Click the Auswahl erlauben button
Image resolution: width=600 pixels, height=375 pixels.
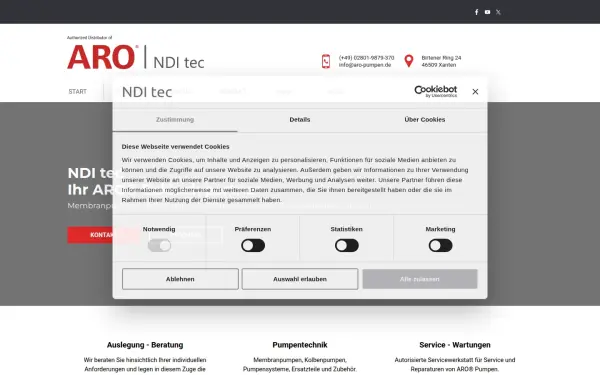pyautogui.click(x=300, y=279)
